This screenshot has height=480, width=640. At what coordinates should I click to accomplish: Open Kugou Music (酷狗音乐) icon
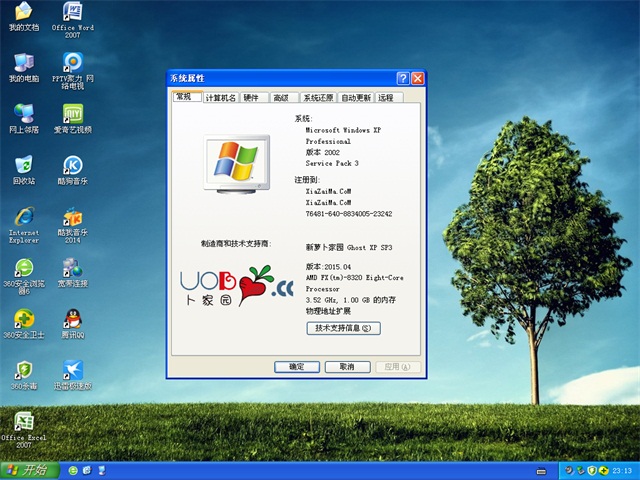pyautogui.click(x=72, y=166)
